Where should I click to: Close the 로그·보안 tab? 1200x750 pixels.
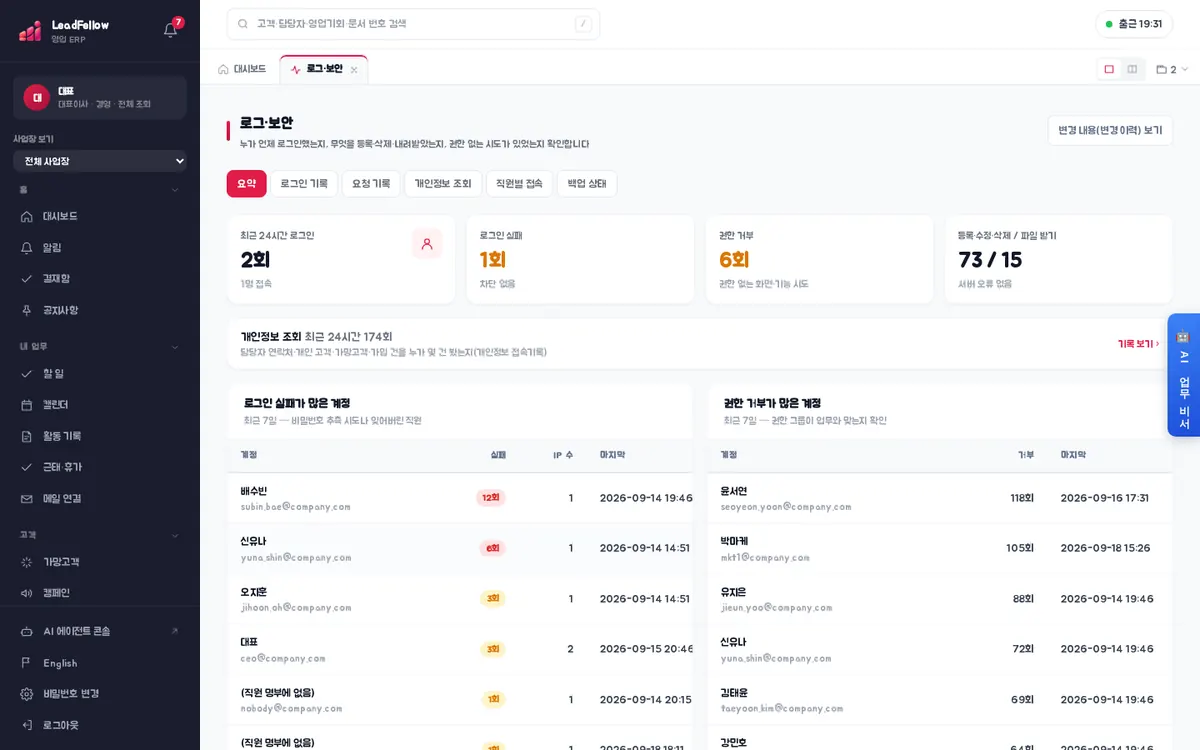pyautogui.click(x=354, y=70)
